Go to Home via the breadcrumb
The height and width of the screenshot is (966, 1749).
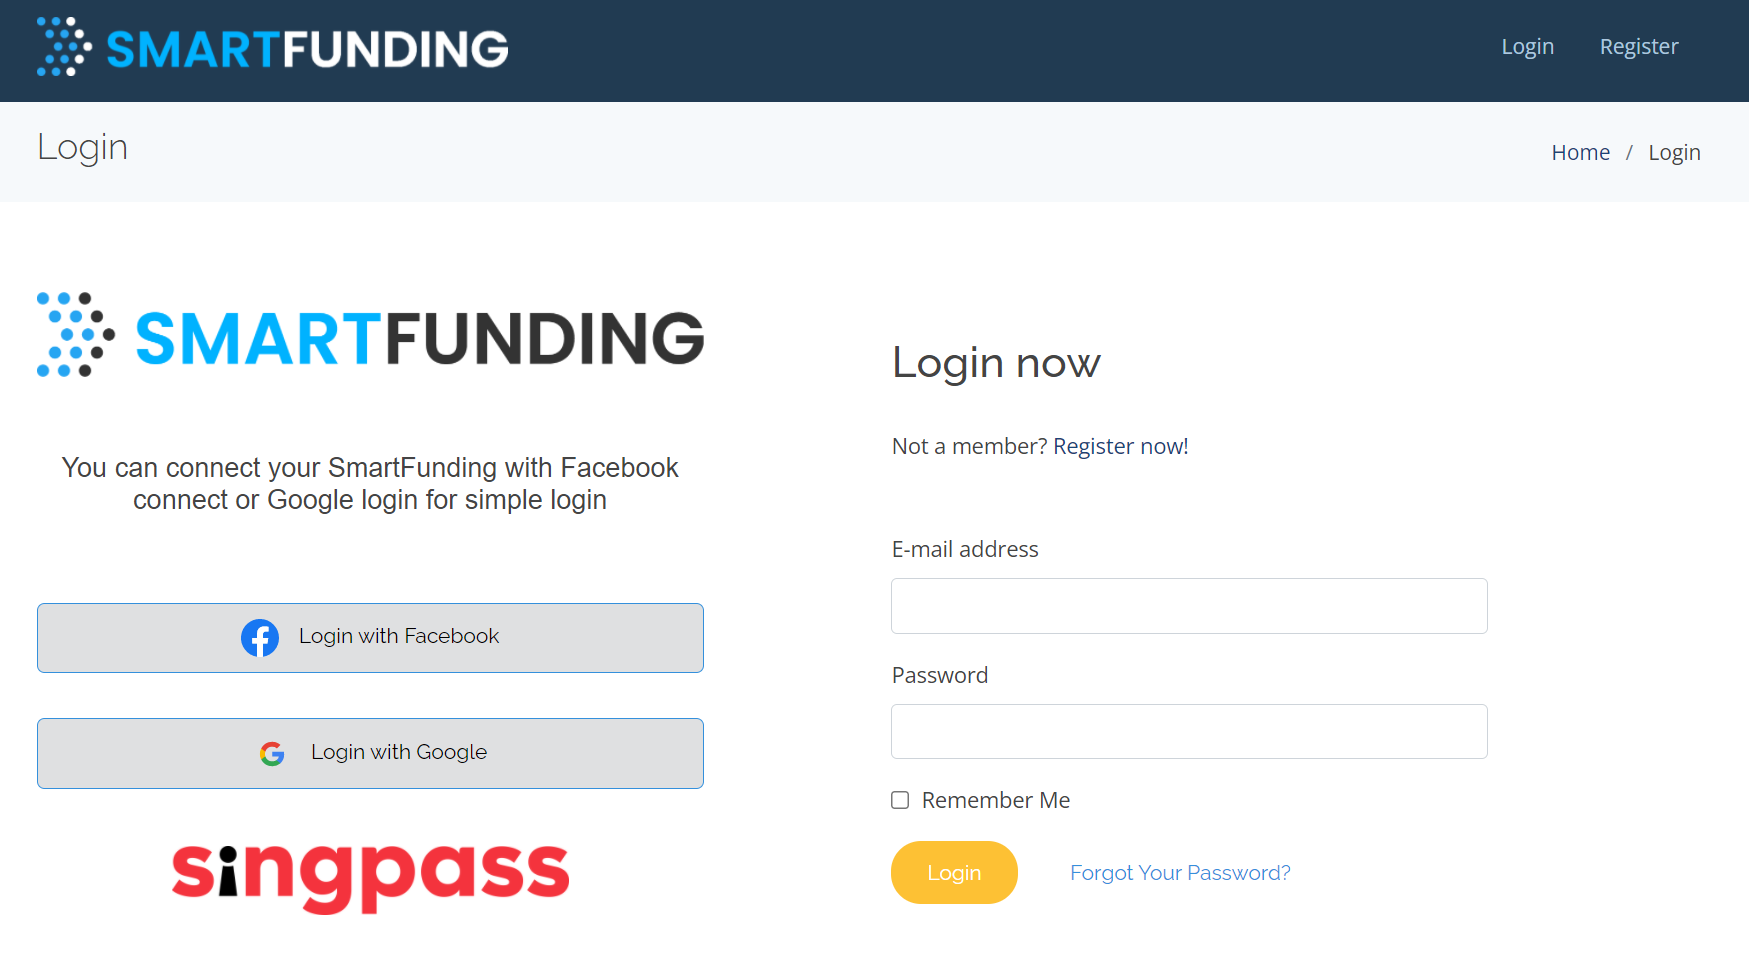click(1580, 153)
